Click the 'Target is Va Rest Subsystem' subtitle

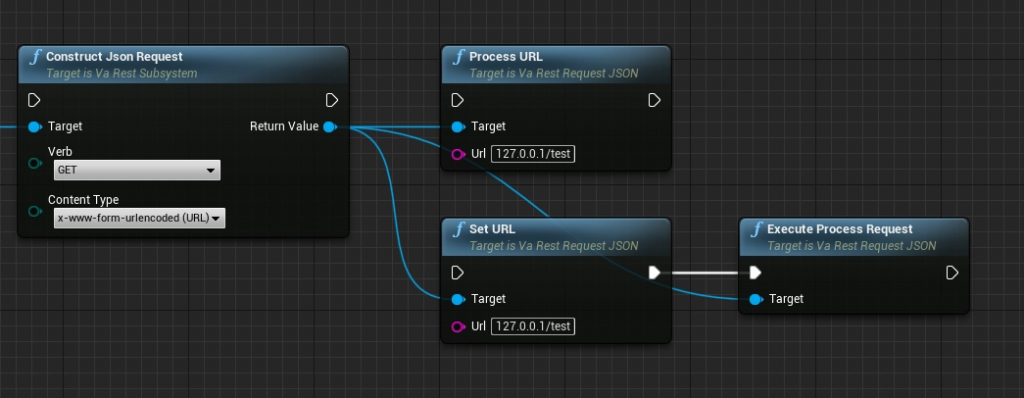click(x=121, y=74)
